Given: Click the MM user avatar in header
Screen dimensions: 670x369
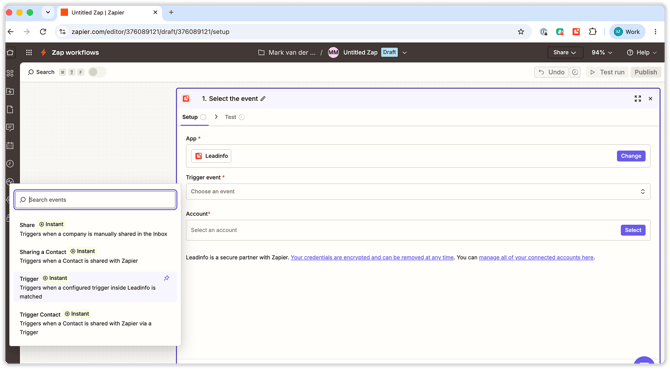Looking at the screenshot, I should (x=333, y=53).
